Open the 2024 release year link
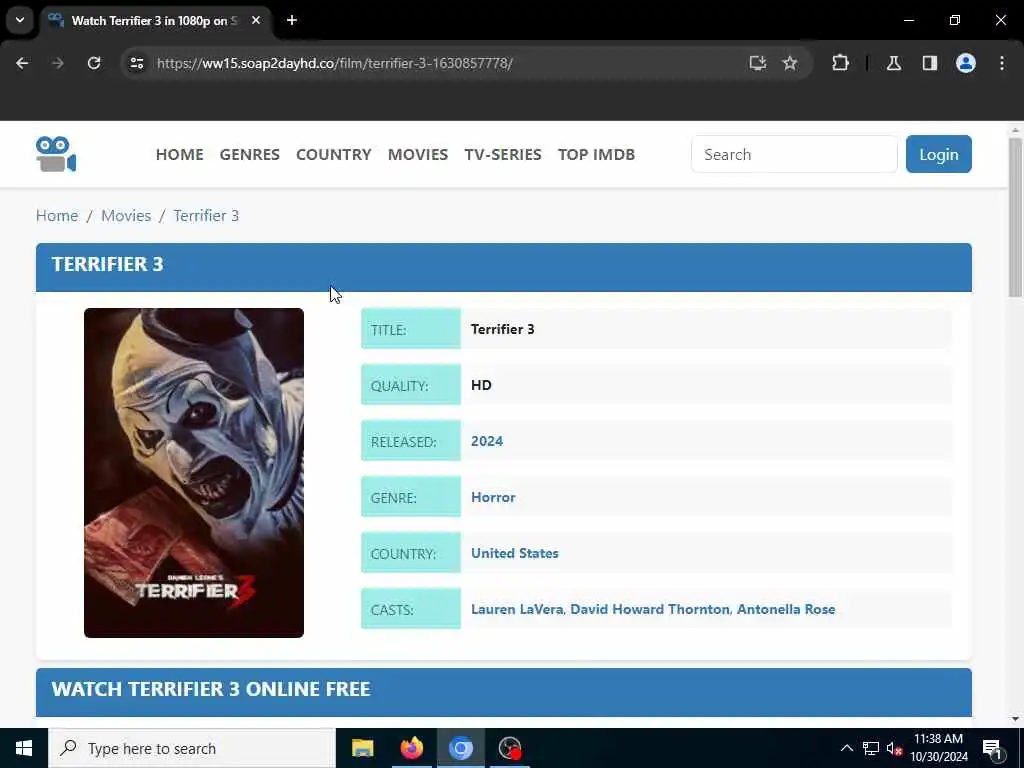The width and height of the screenshot is (1024, 768). coord(487,441)
